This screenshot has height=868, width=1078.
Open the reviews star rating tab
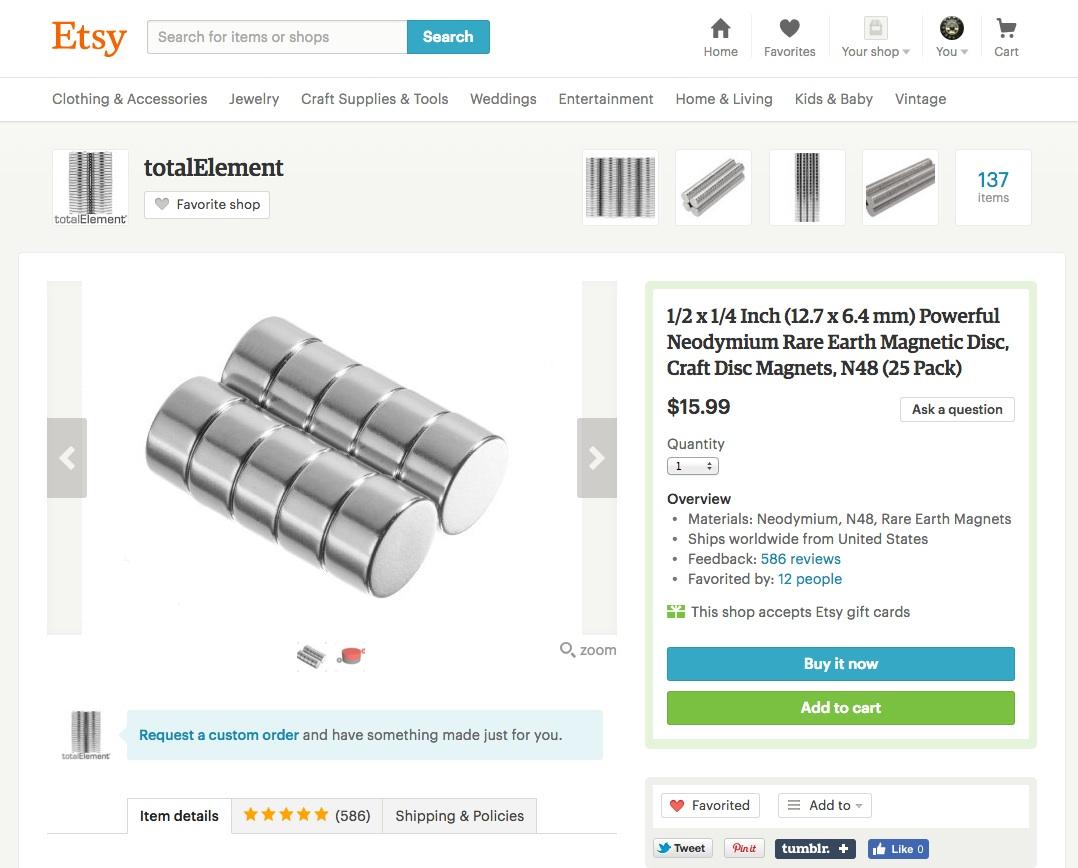pos(306,816)
